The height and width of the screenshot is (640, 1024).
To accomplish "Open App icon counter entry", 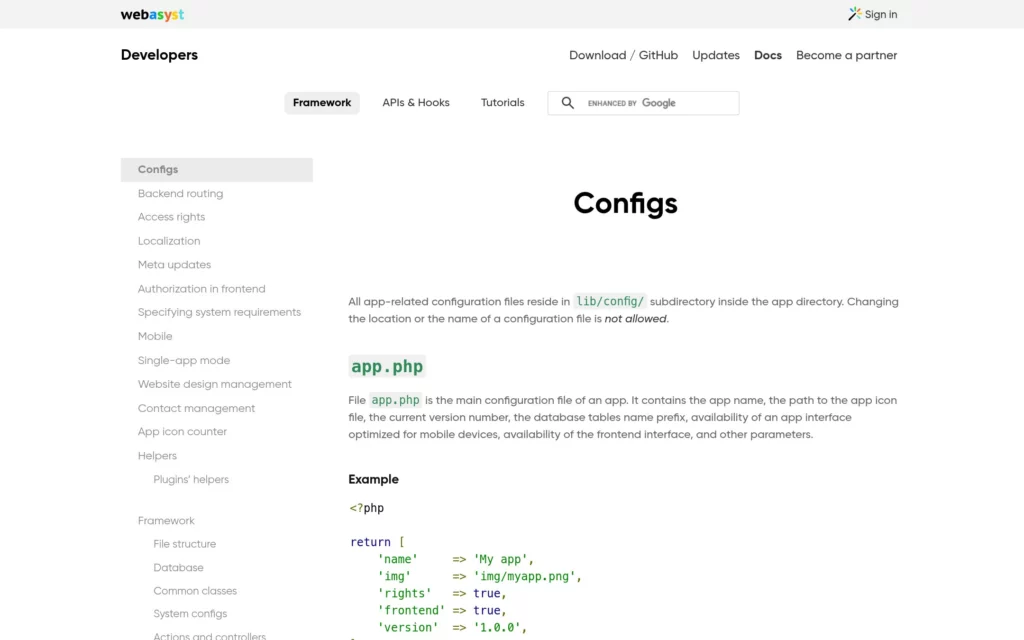I will pos(182,432).
